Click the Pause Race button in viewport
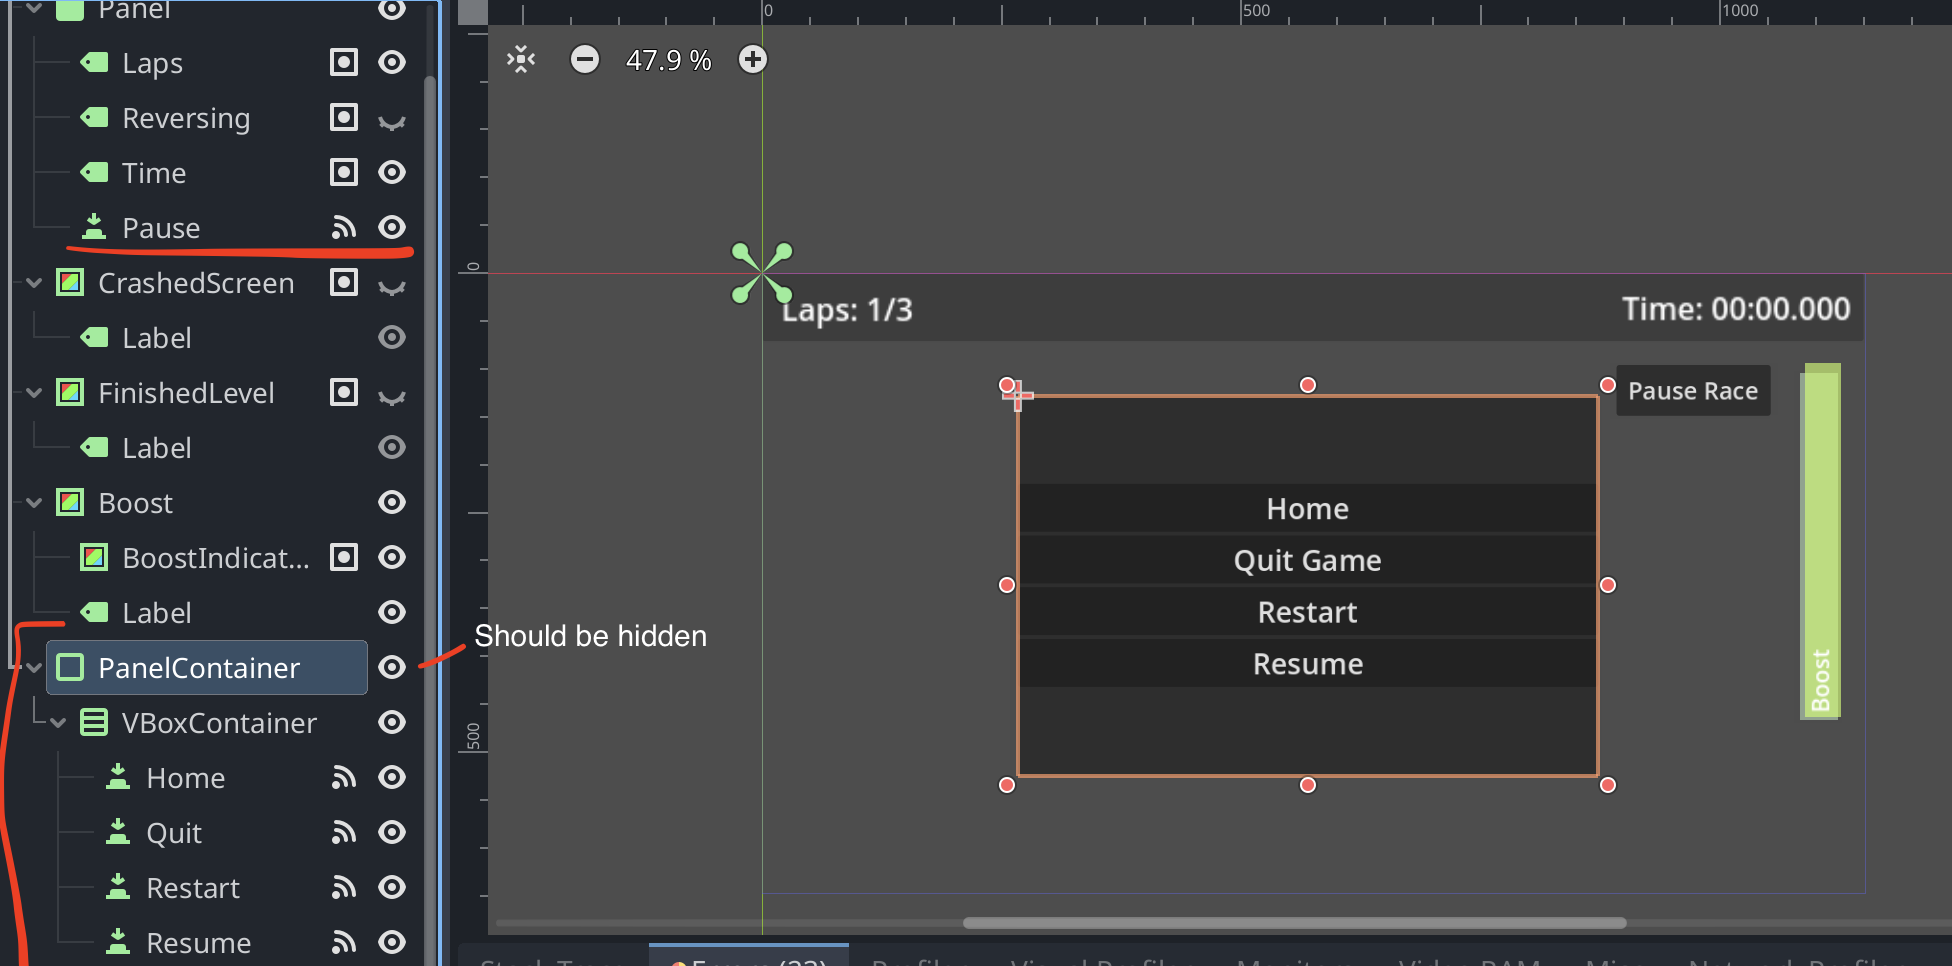 point(1693,391)
